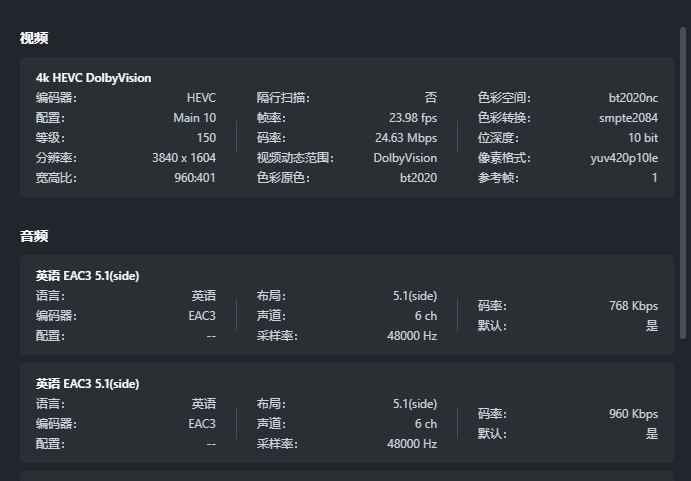Click the "色彩原色" label

tap(281, 178)
